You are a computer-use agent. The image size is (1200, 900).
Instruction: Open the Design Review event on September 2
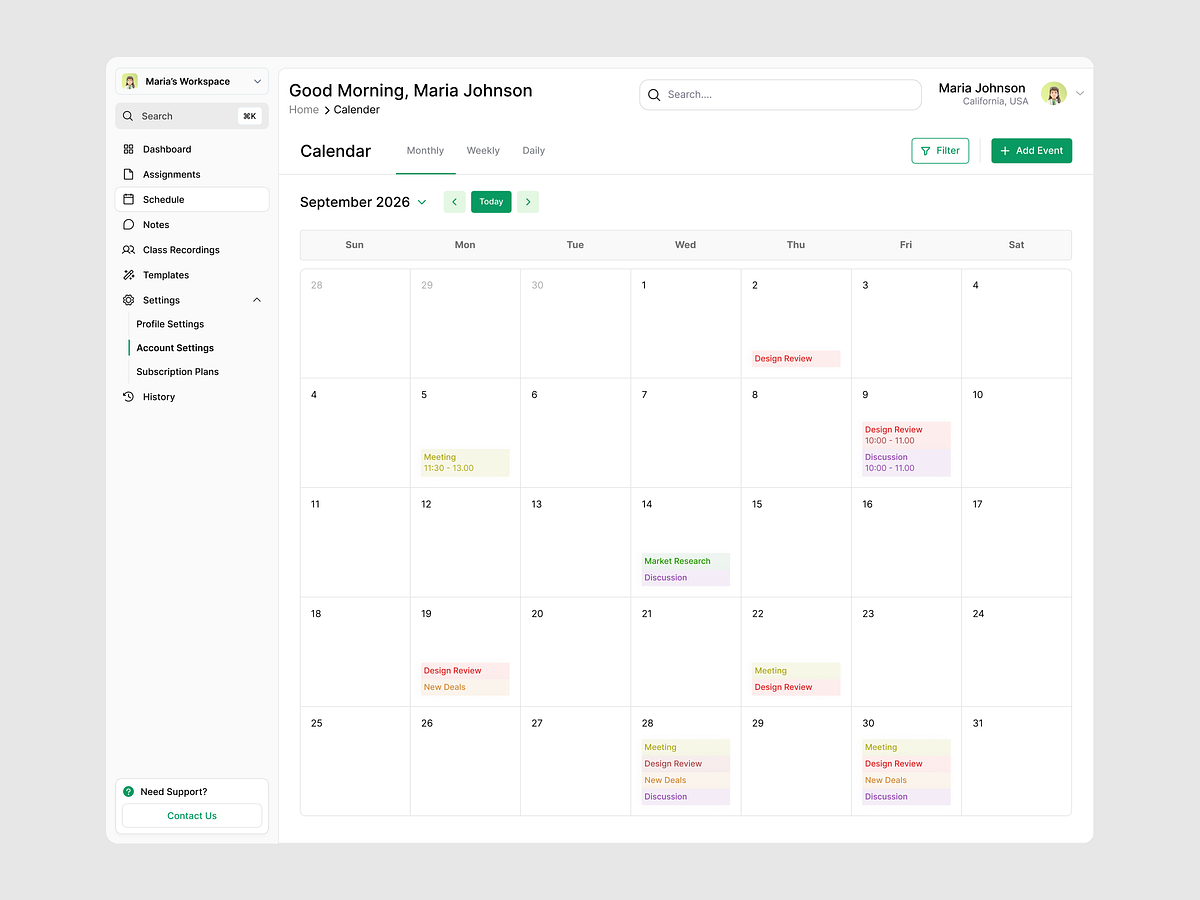(x=796, y=358)
